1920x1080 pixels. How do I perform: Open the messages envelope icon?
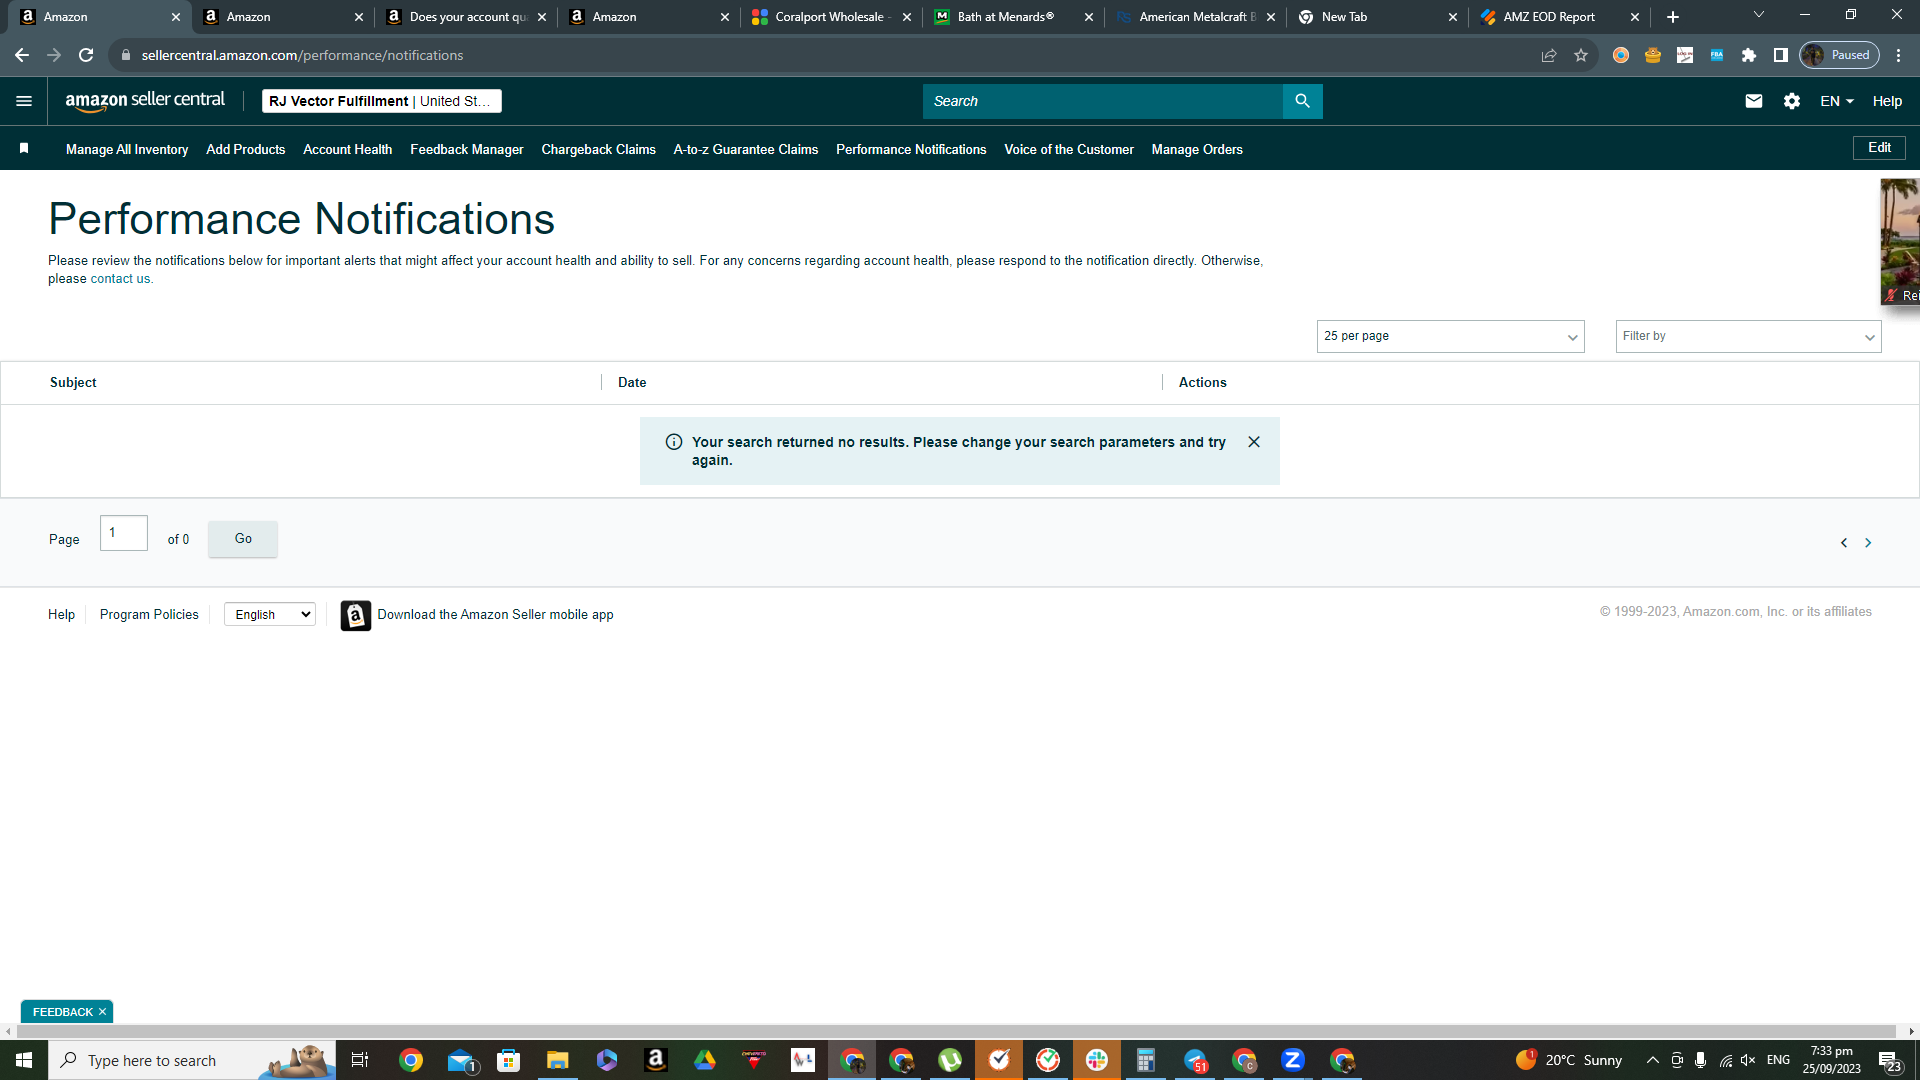click(x=1753, y=101)
